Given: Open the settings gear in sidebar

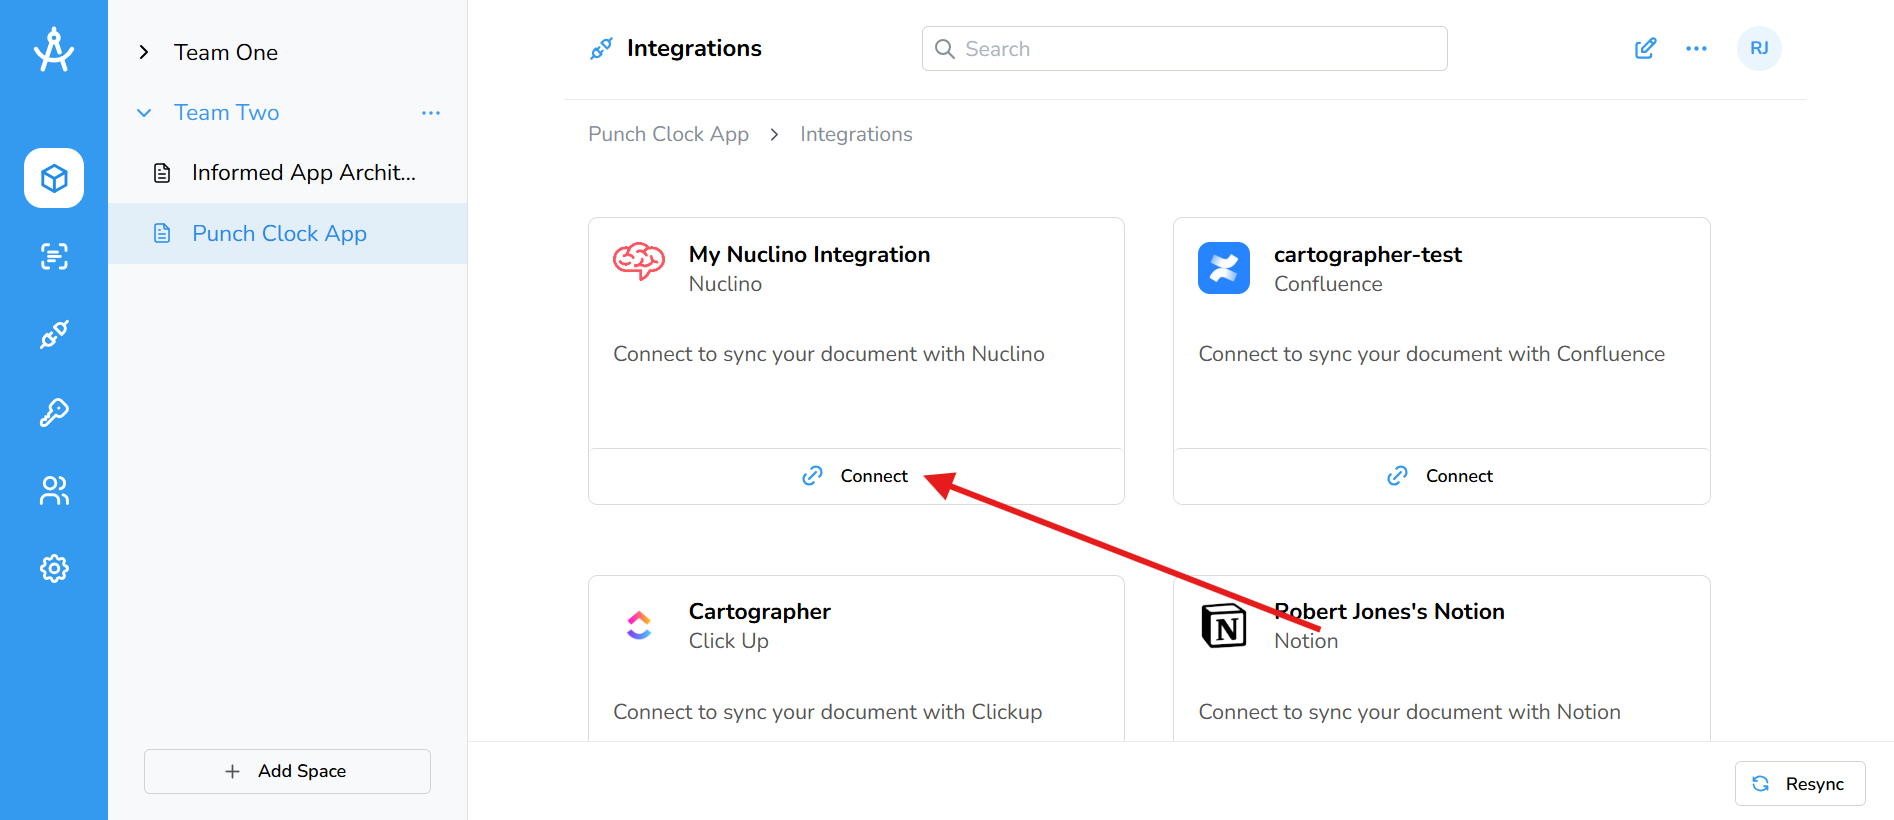Looking at the screenshot, I should click(x=54, y=568).
